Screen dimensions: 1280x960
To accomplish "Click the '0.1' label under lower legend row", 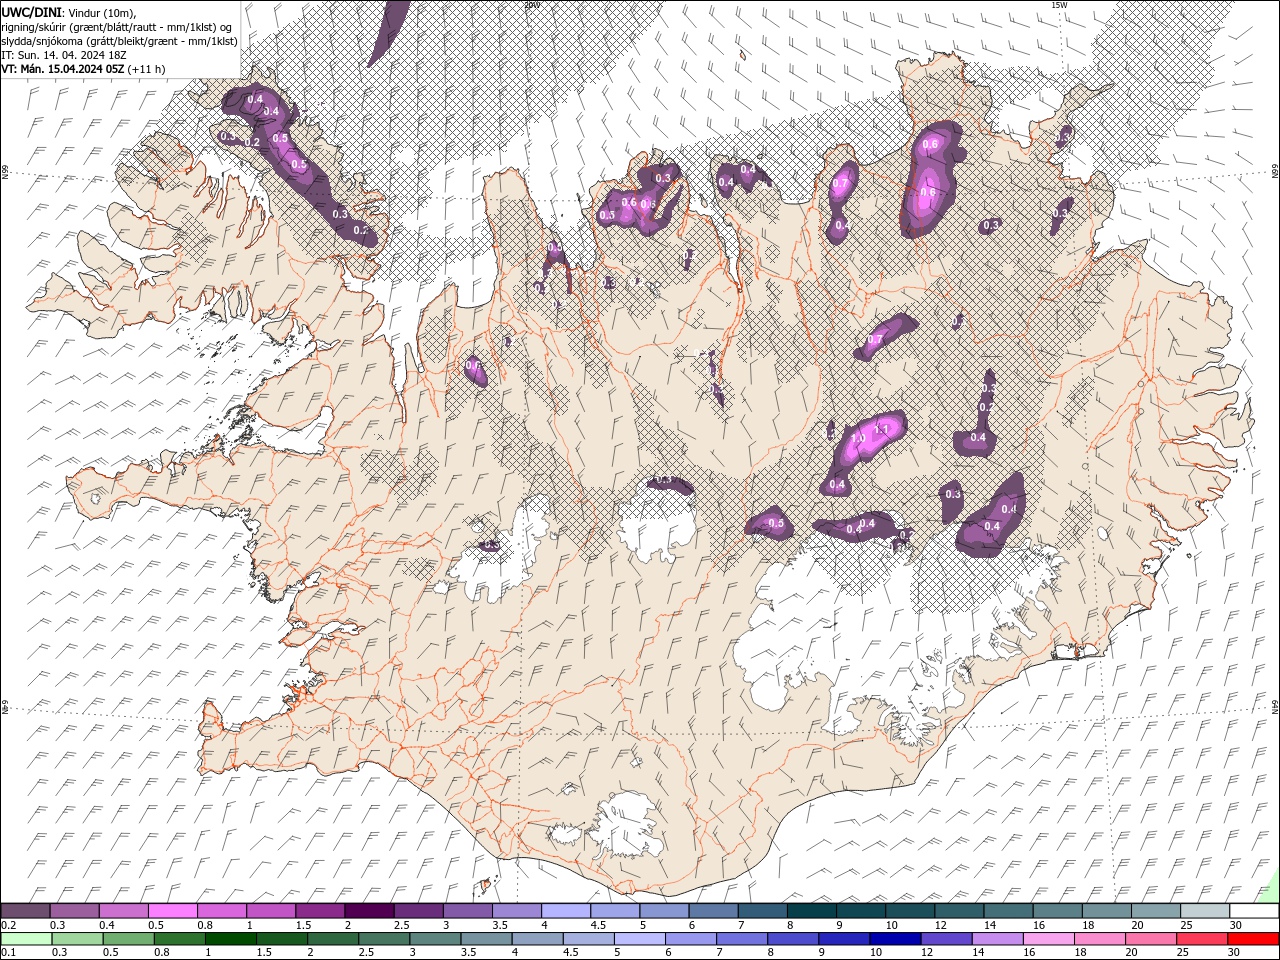I will click(x=7, y=952).
